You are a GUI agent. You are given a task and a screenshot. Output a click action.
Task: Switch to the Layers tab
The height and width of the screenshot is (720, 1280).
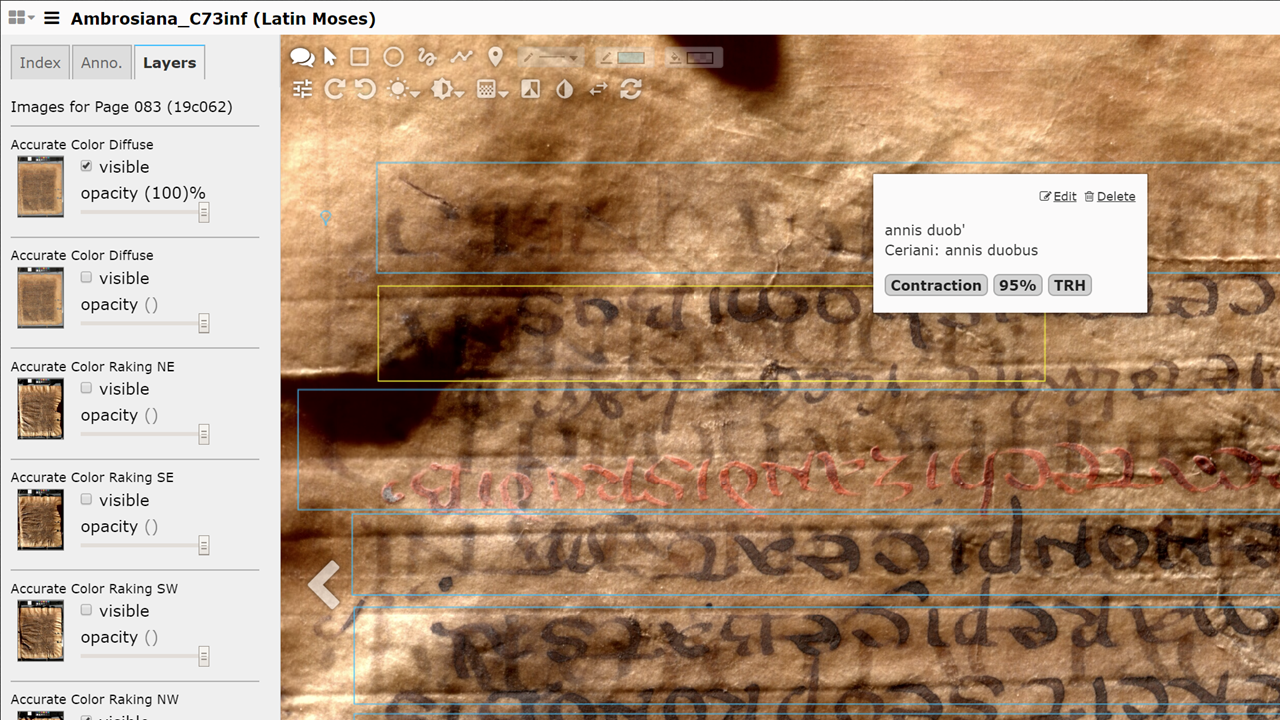click(169, 62)
